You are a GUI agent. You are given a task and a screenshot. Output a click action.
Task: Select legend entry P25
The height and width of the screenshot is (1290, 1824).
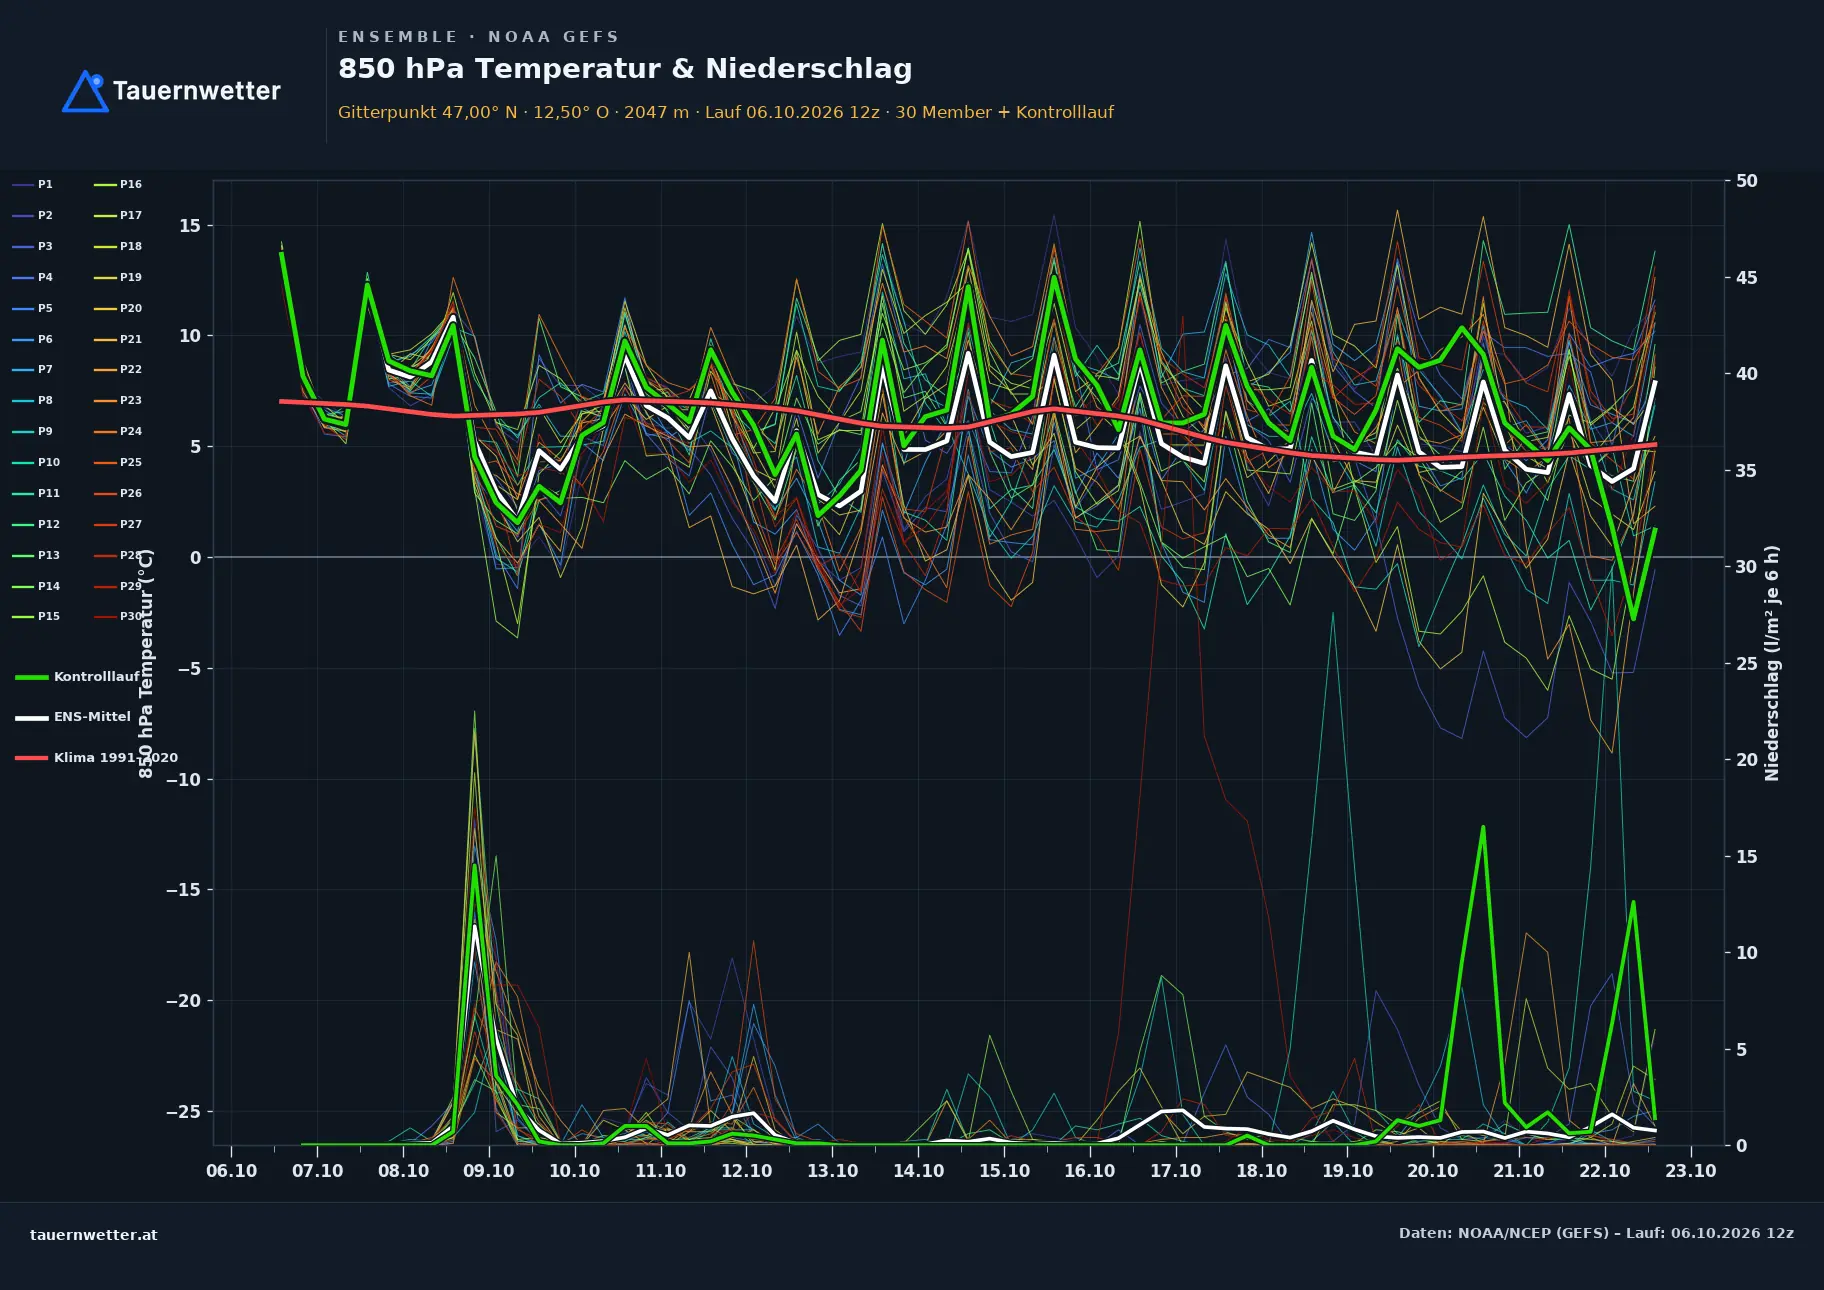pos(118,462)
